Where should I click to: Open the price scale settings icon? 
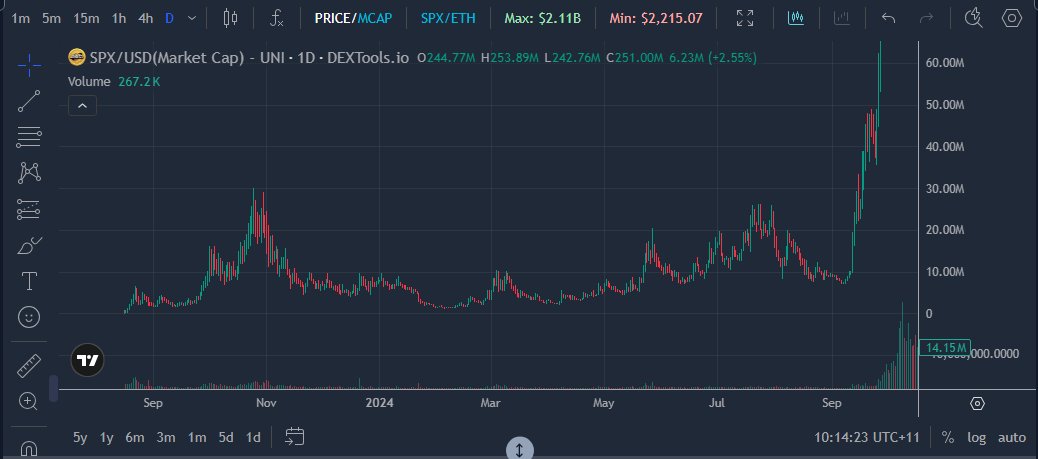click(x=978, y=403)
